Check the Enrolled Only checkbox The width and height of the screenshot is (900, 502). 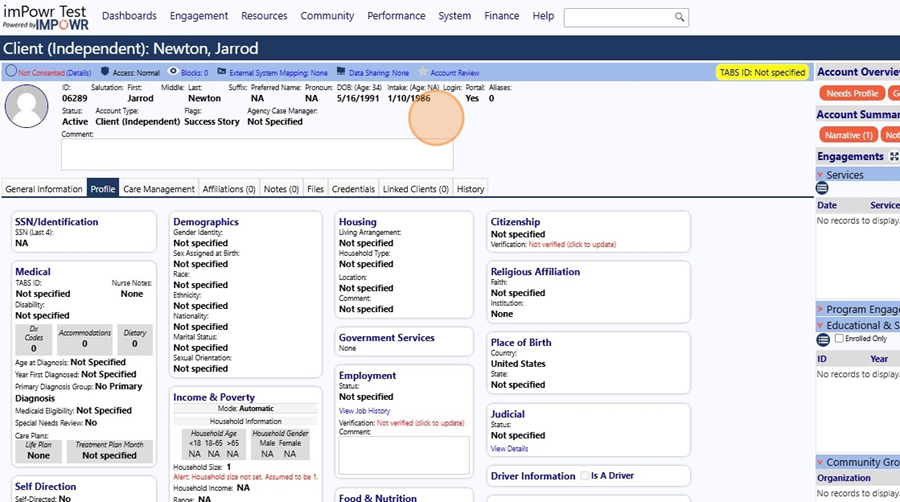(839, 338)
